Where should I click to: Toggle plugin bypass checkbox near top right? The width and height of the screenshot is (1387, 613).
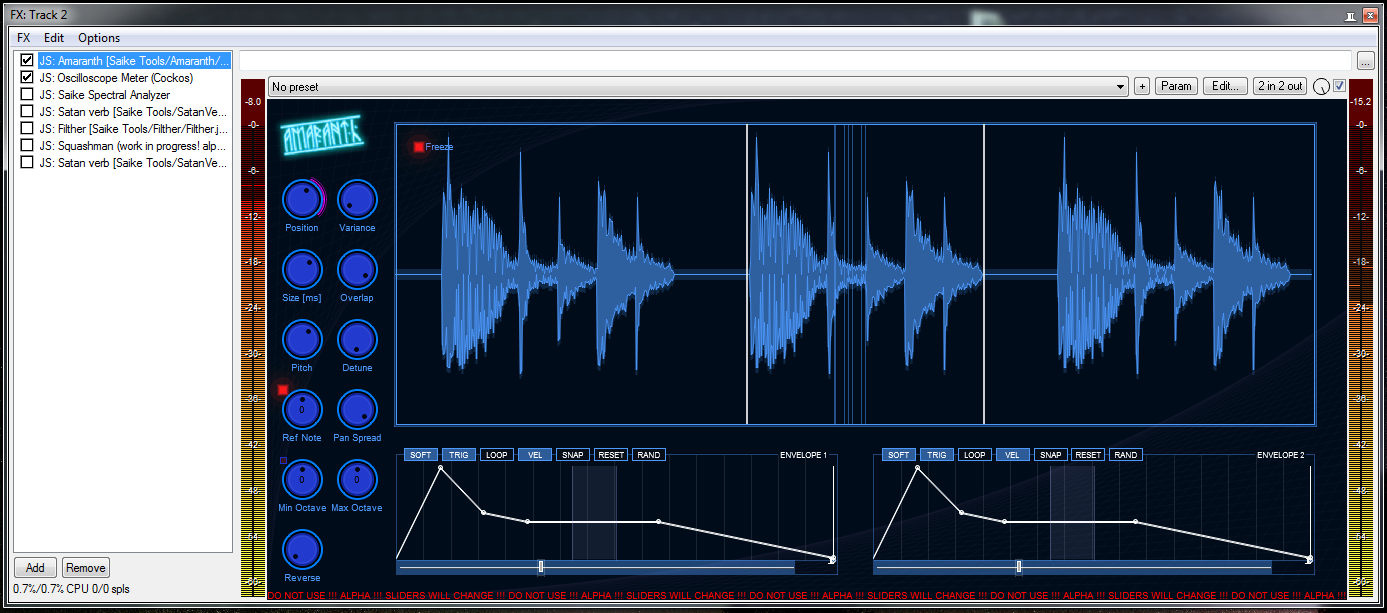(x=1340, y=86)
